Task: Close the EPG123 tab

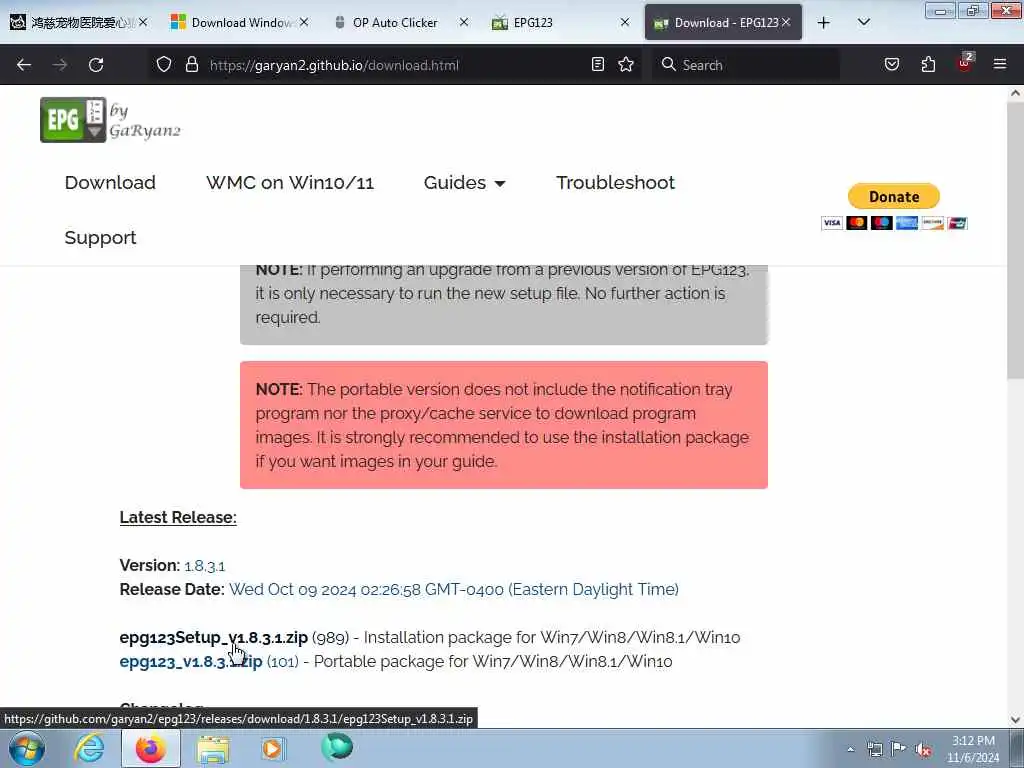Action: 625,22
